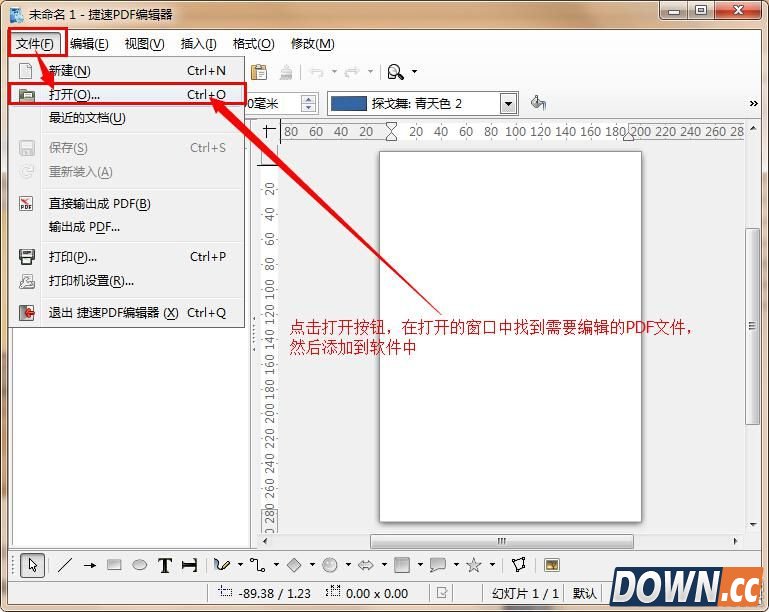769x612 pixels.
Task: Choose 打开 (Open) from File menu
Action: (74, 95)
